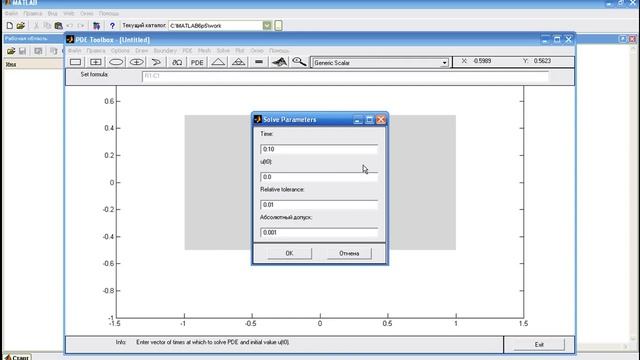Confirm Solve Parameters with OK

coord(289,253)
